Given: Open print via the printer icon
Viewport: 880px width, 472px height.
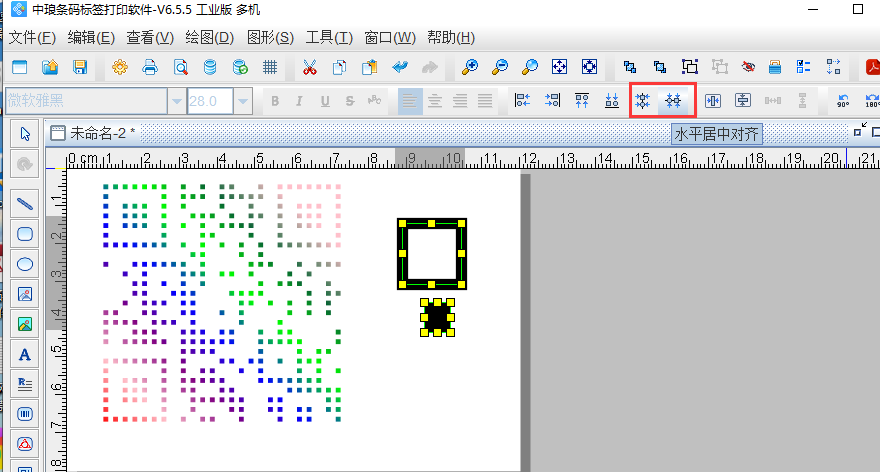Looking at the screenshot, I should tap(150, 67).
